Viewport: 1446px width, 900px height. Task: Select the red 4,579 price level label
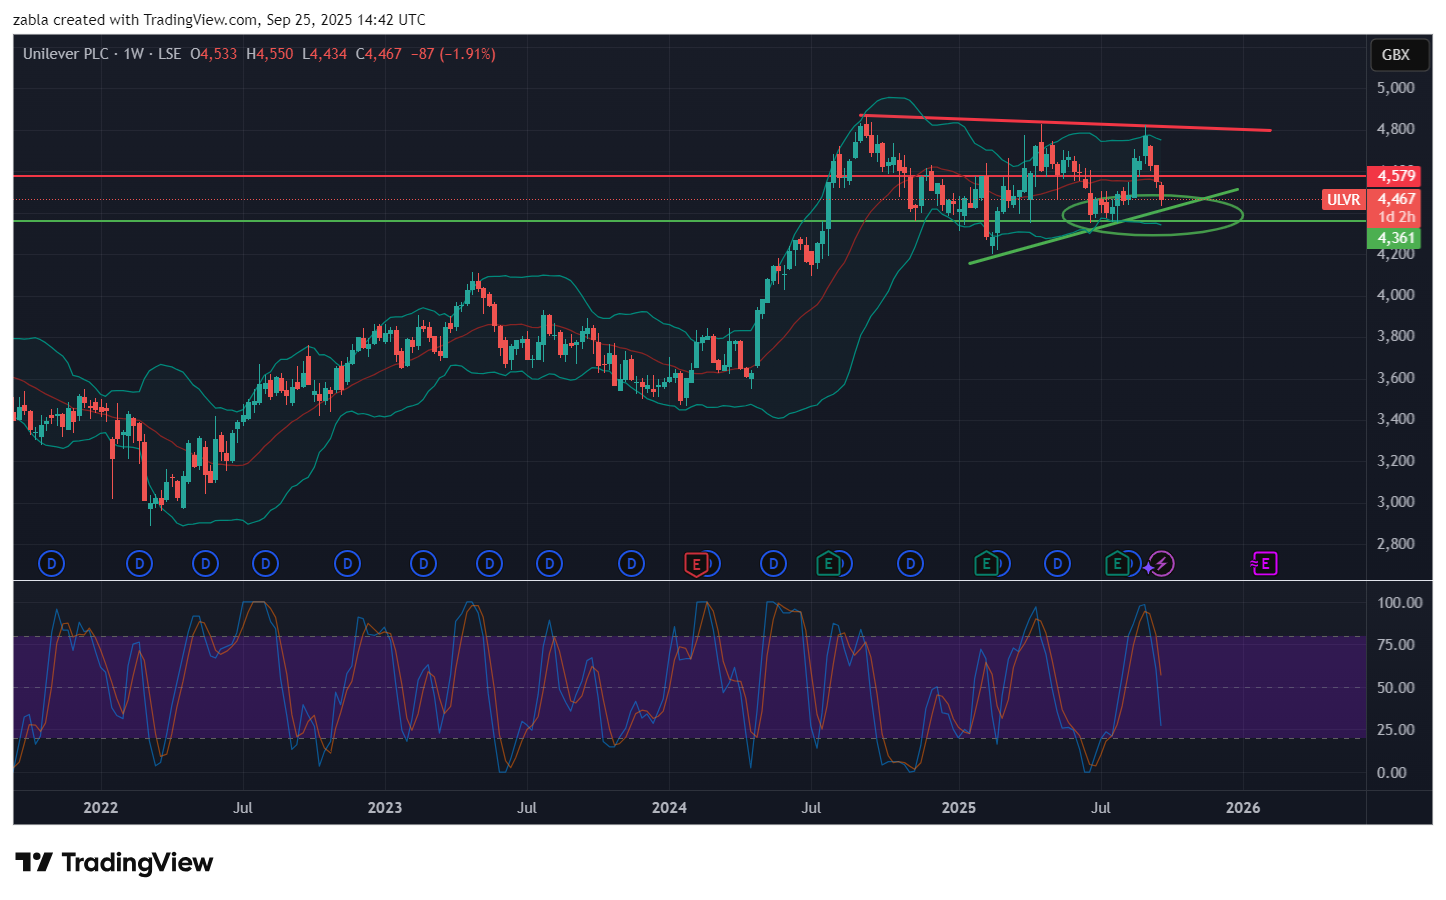pyautogui.click(x=1396, y=176)
